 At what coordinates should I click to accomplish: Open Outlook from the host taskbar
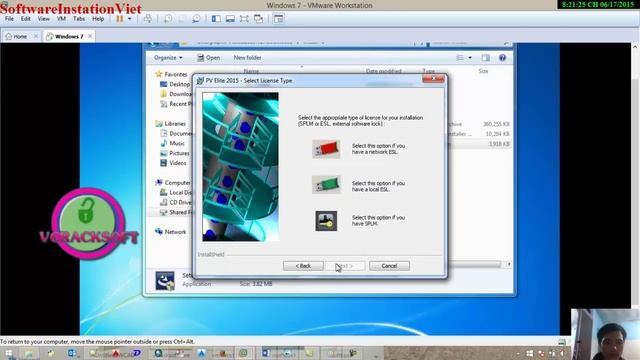[72, 353]
